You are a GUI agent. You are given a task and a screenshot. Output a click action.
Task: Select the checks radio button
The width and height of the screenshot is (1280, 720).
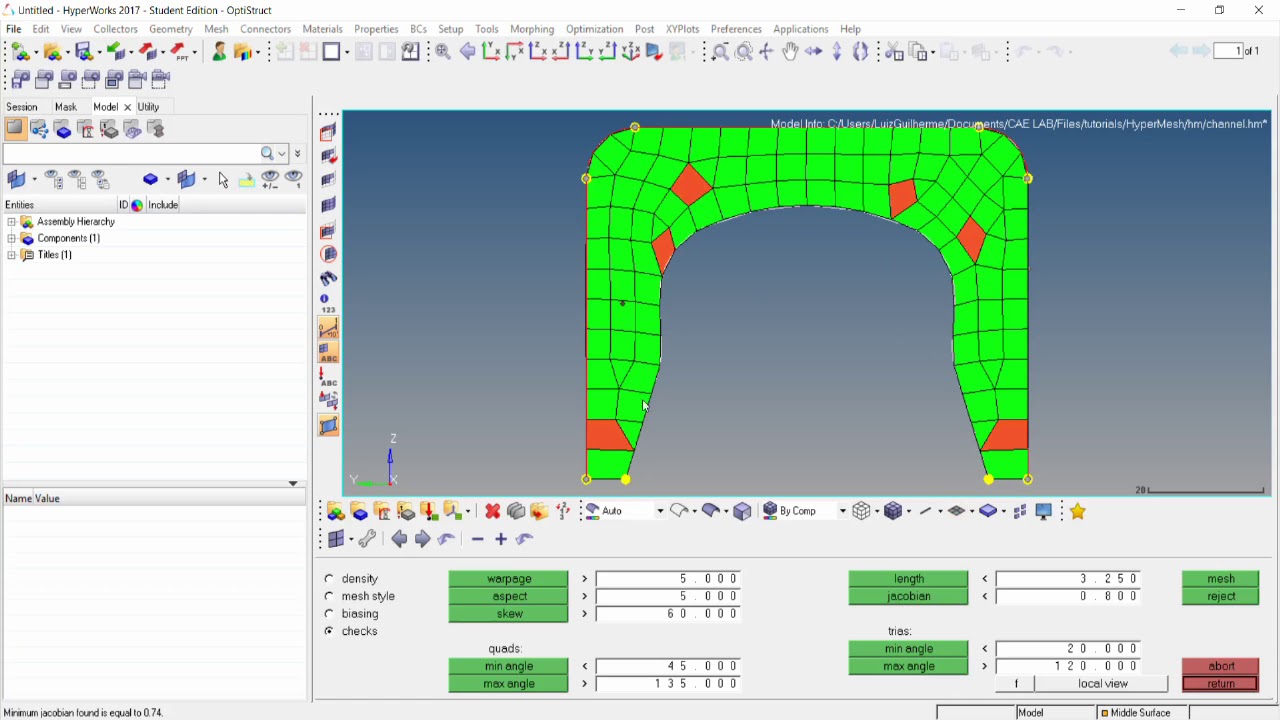pos(329,632)
